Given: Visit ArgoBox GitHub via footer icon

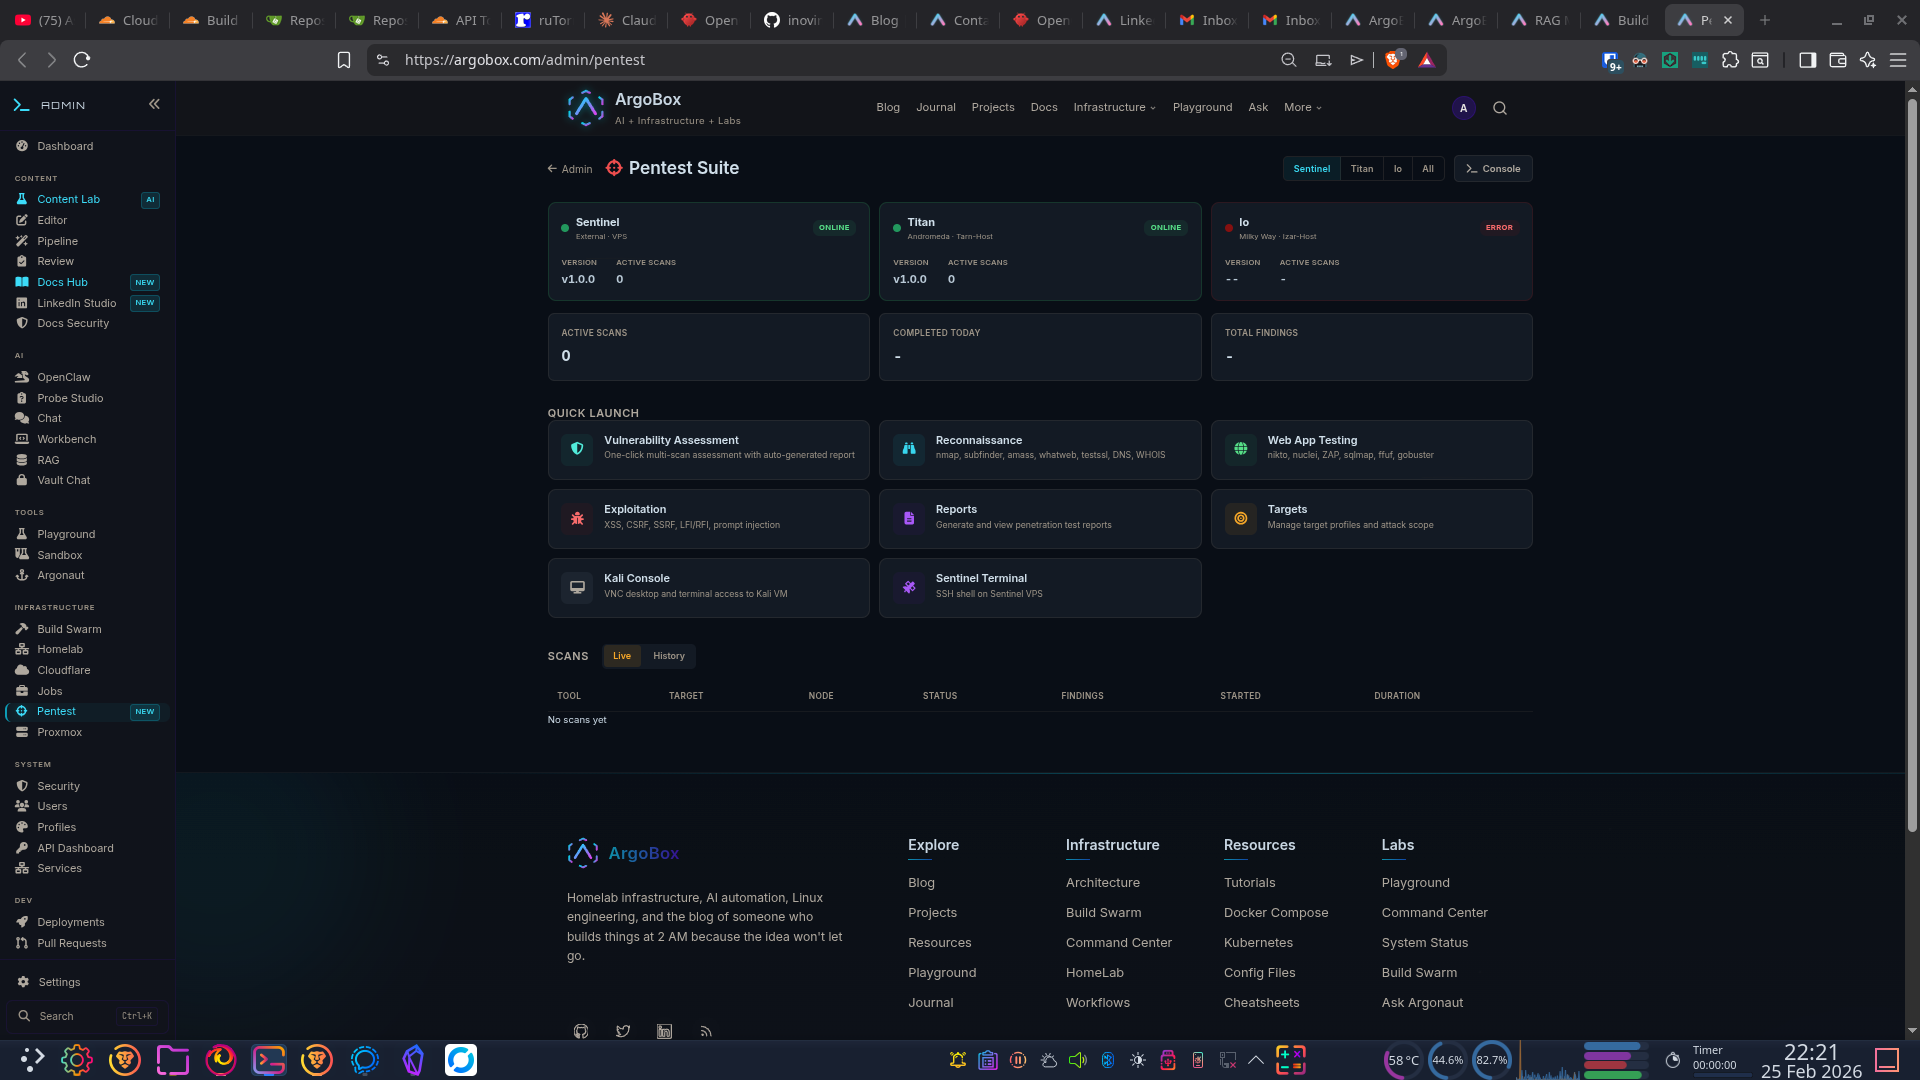Looking at the screenshot, I should tap(581, 1031).
